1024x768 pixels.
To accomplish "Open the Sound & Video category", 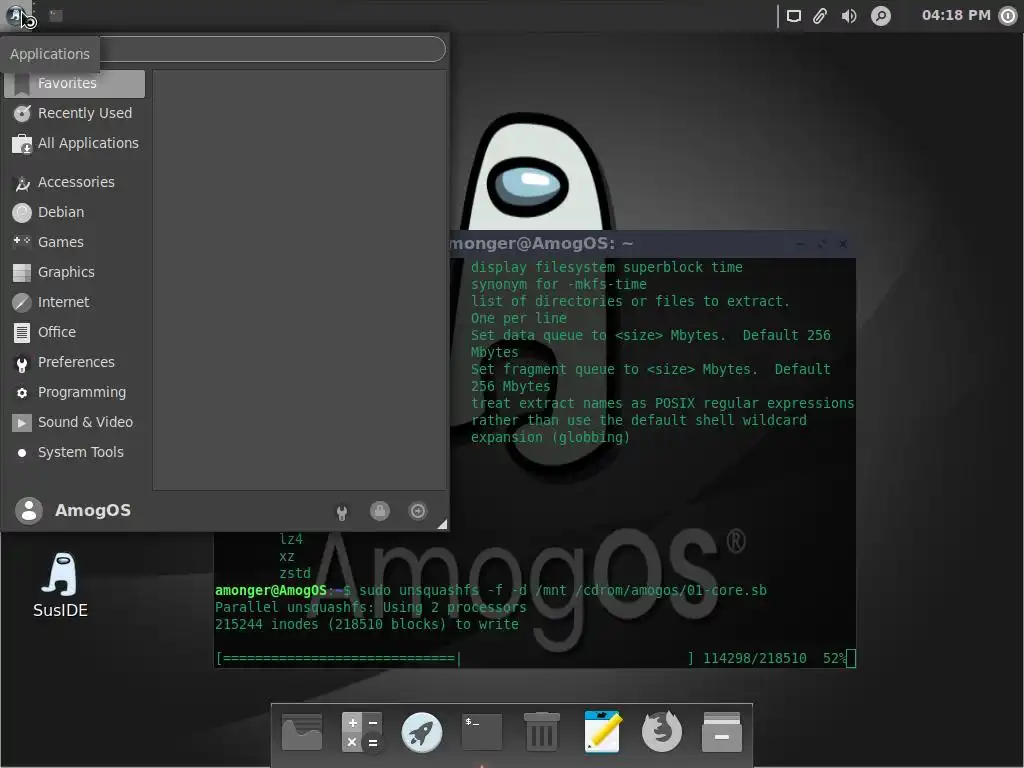I will pyautogui.click(x=74, y=423).
